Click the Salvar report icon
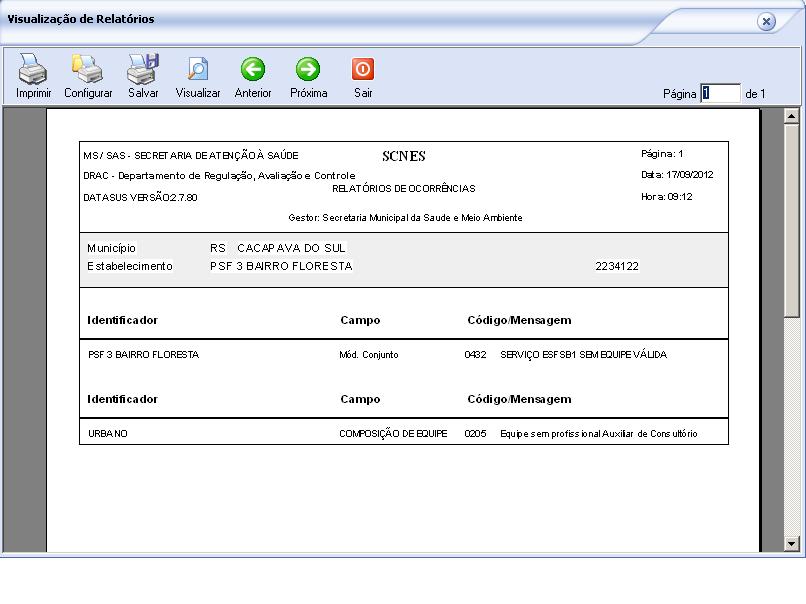 (143, 69)
